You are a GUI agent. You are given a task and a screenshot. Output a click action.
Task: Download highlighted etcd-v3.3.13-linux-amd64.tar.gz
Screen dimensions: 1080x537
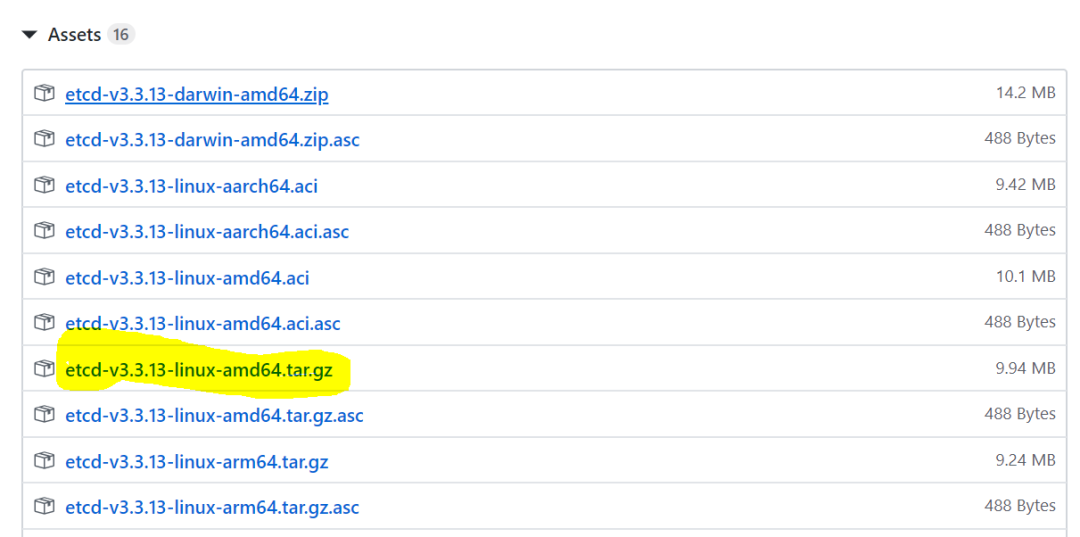click(x=198, y=371)
